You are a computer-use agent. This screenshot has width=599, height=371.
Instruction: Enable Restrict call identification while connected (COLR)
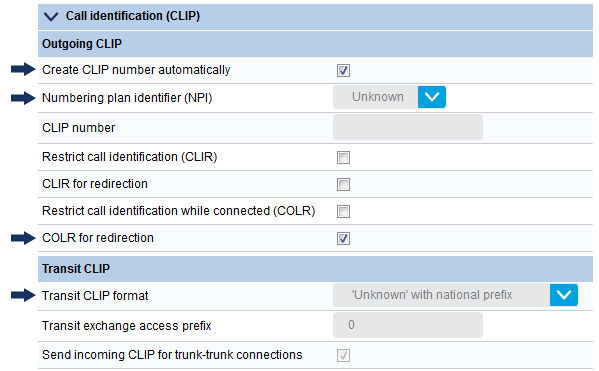coord(343,211)
